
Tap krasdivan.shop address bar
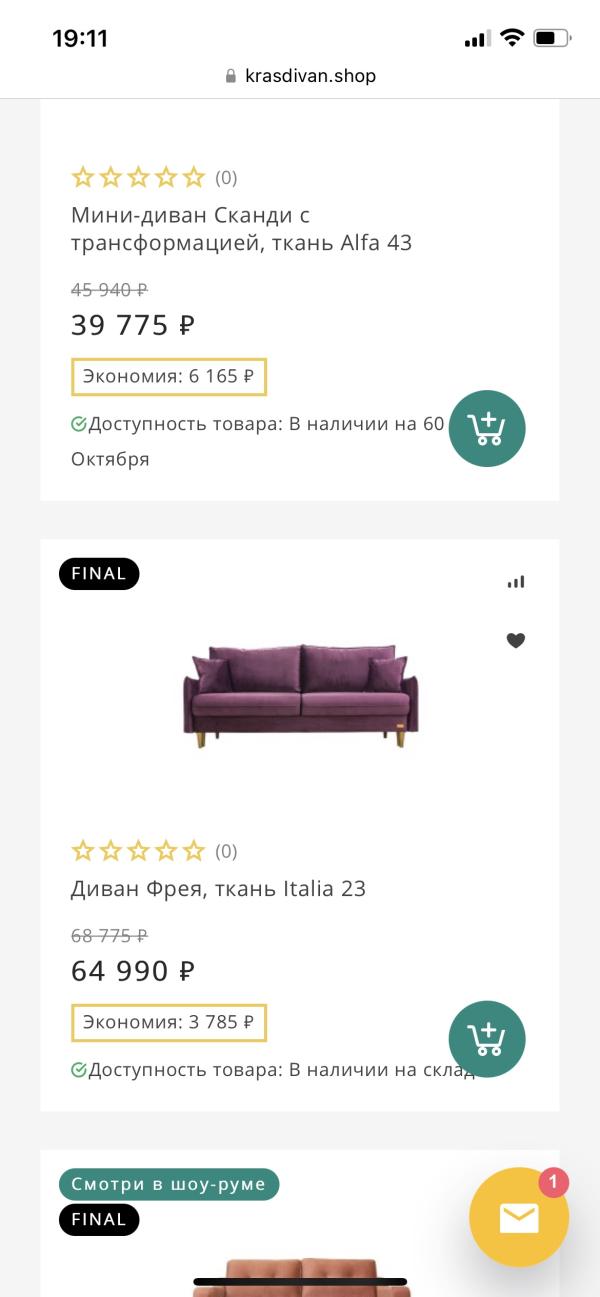pos(310,76)
